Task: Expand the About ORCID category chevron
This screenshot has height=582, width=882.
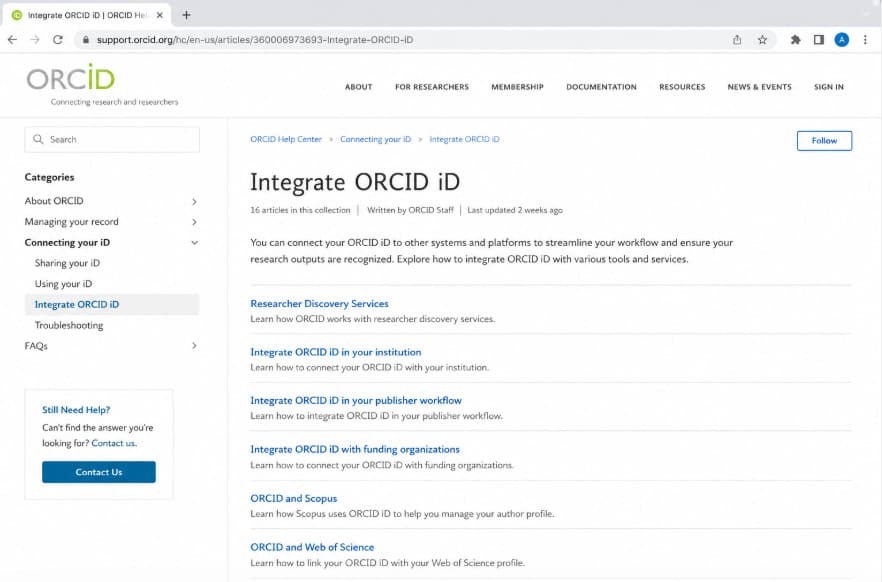Action: point(194,201)
